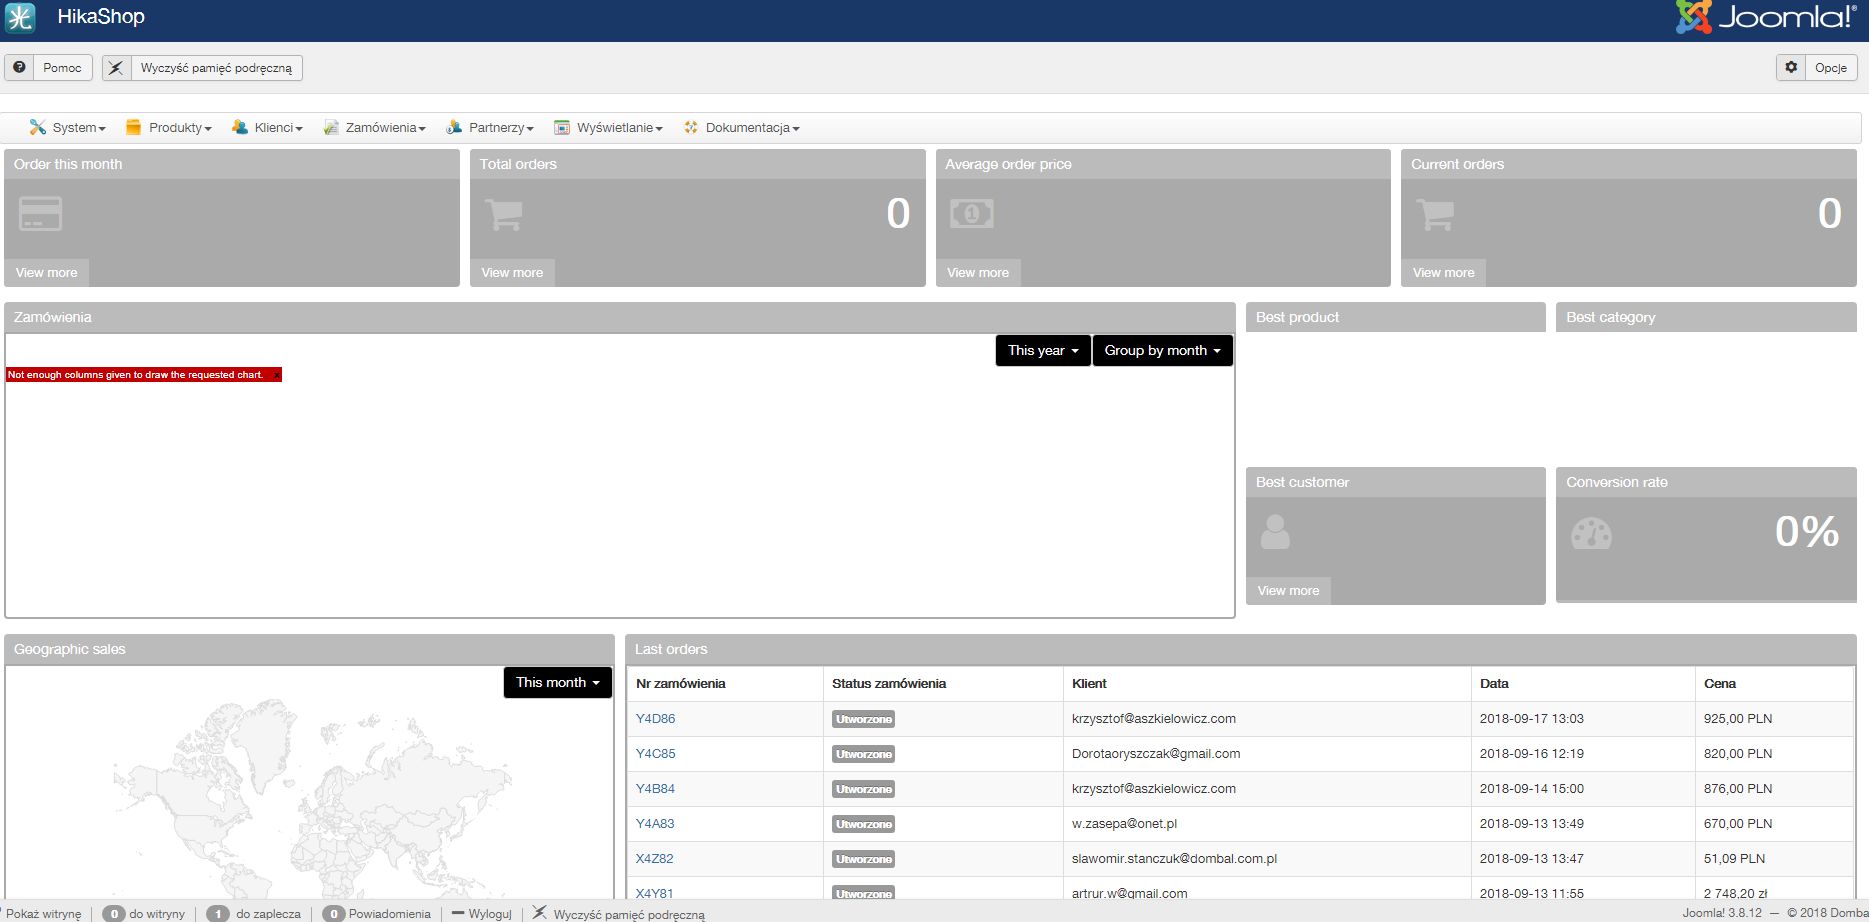Click the shopping cart icon in Total orders
This screenshot has height=922, width=1869.
[x=503, y=214]
